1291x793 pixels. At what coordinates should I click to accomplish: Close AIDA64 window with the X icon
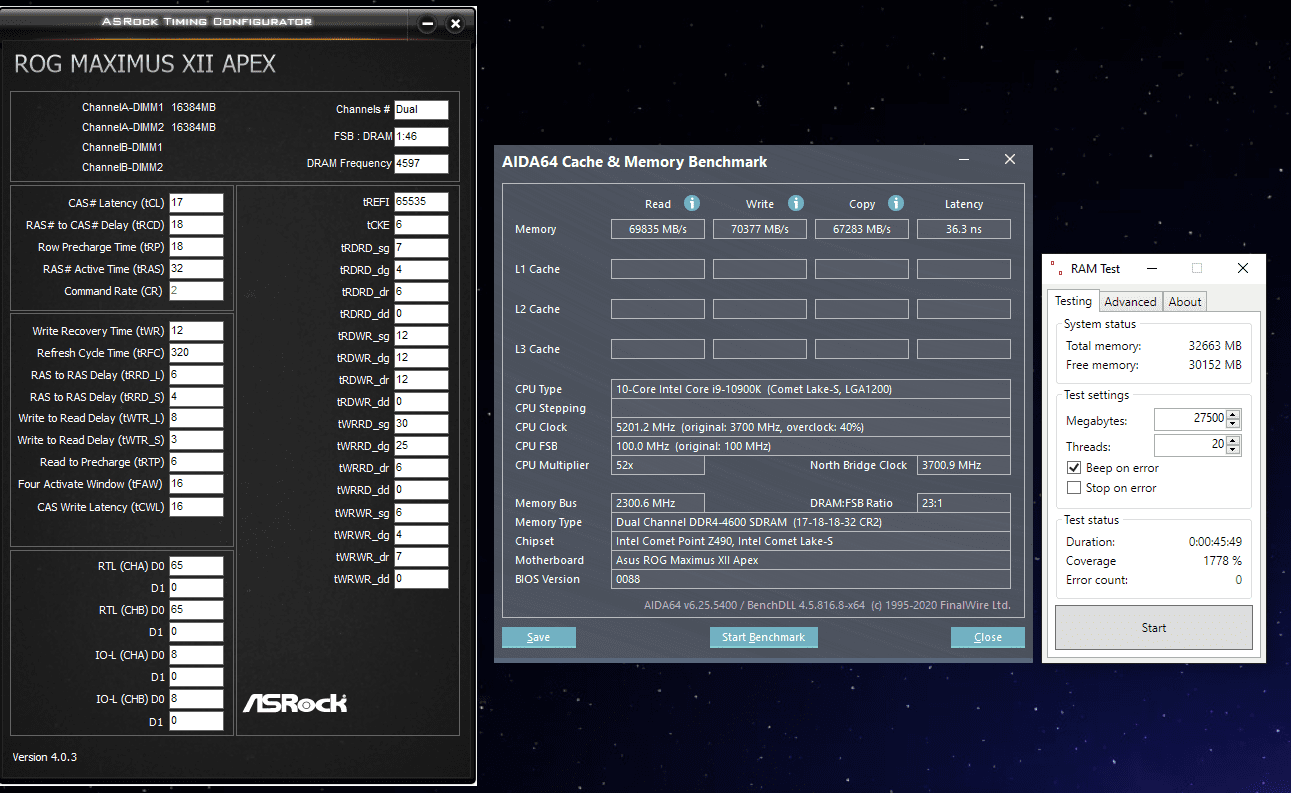coord(1010,160)
